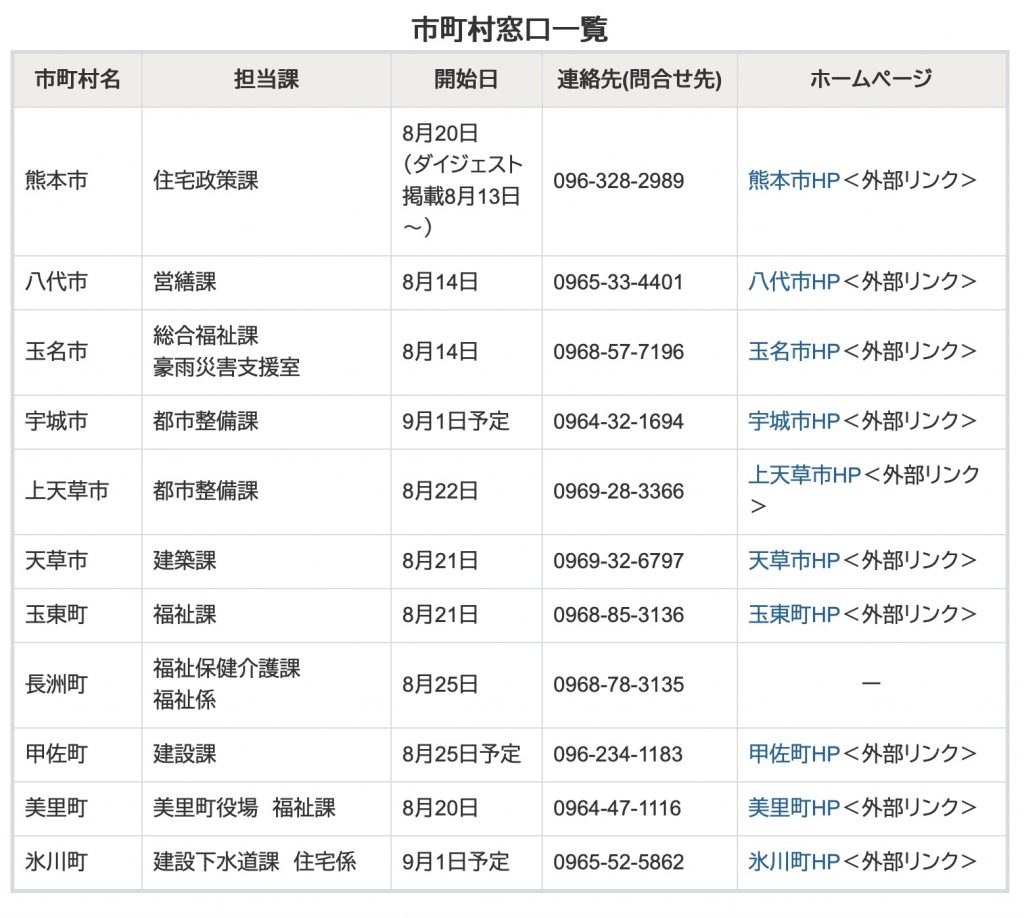Screen dimensions: 1024x918
Task: Click the 8月25日予定 start date cell
Action: [x=466, y=755]
